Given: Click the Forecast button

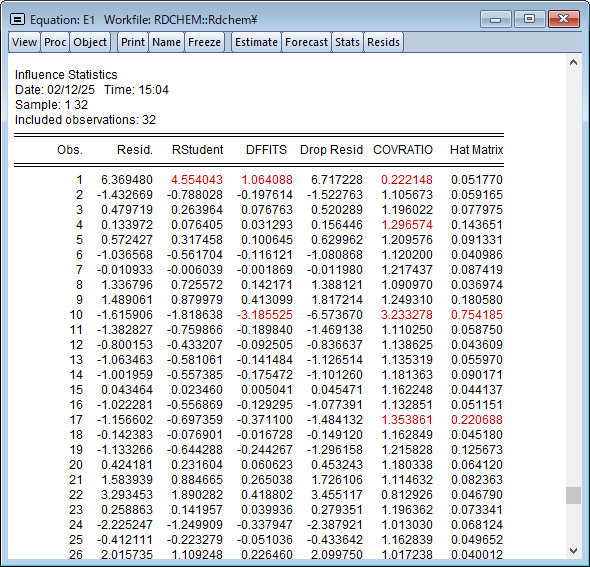Looking at the screenshot, I should 306,42.
